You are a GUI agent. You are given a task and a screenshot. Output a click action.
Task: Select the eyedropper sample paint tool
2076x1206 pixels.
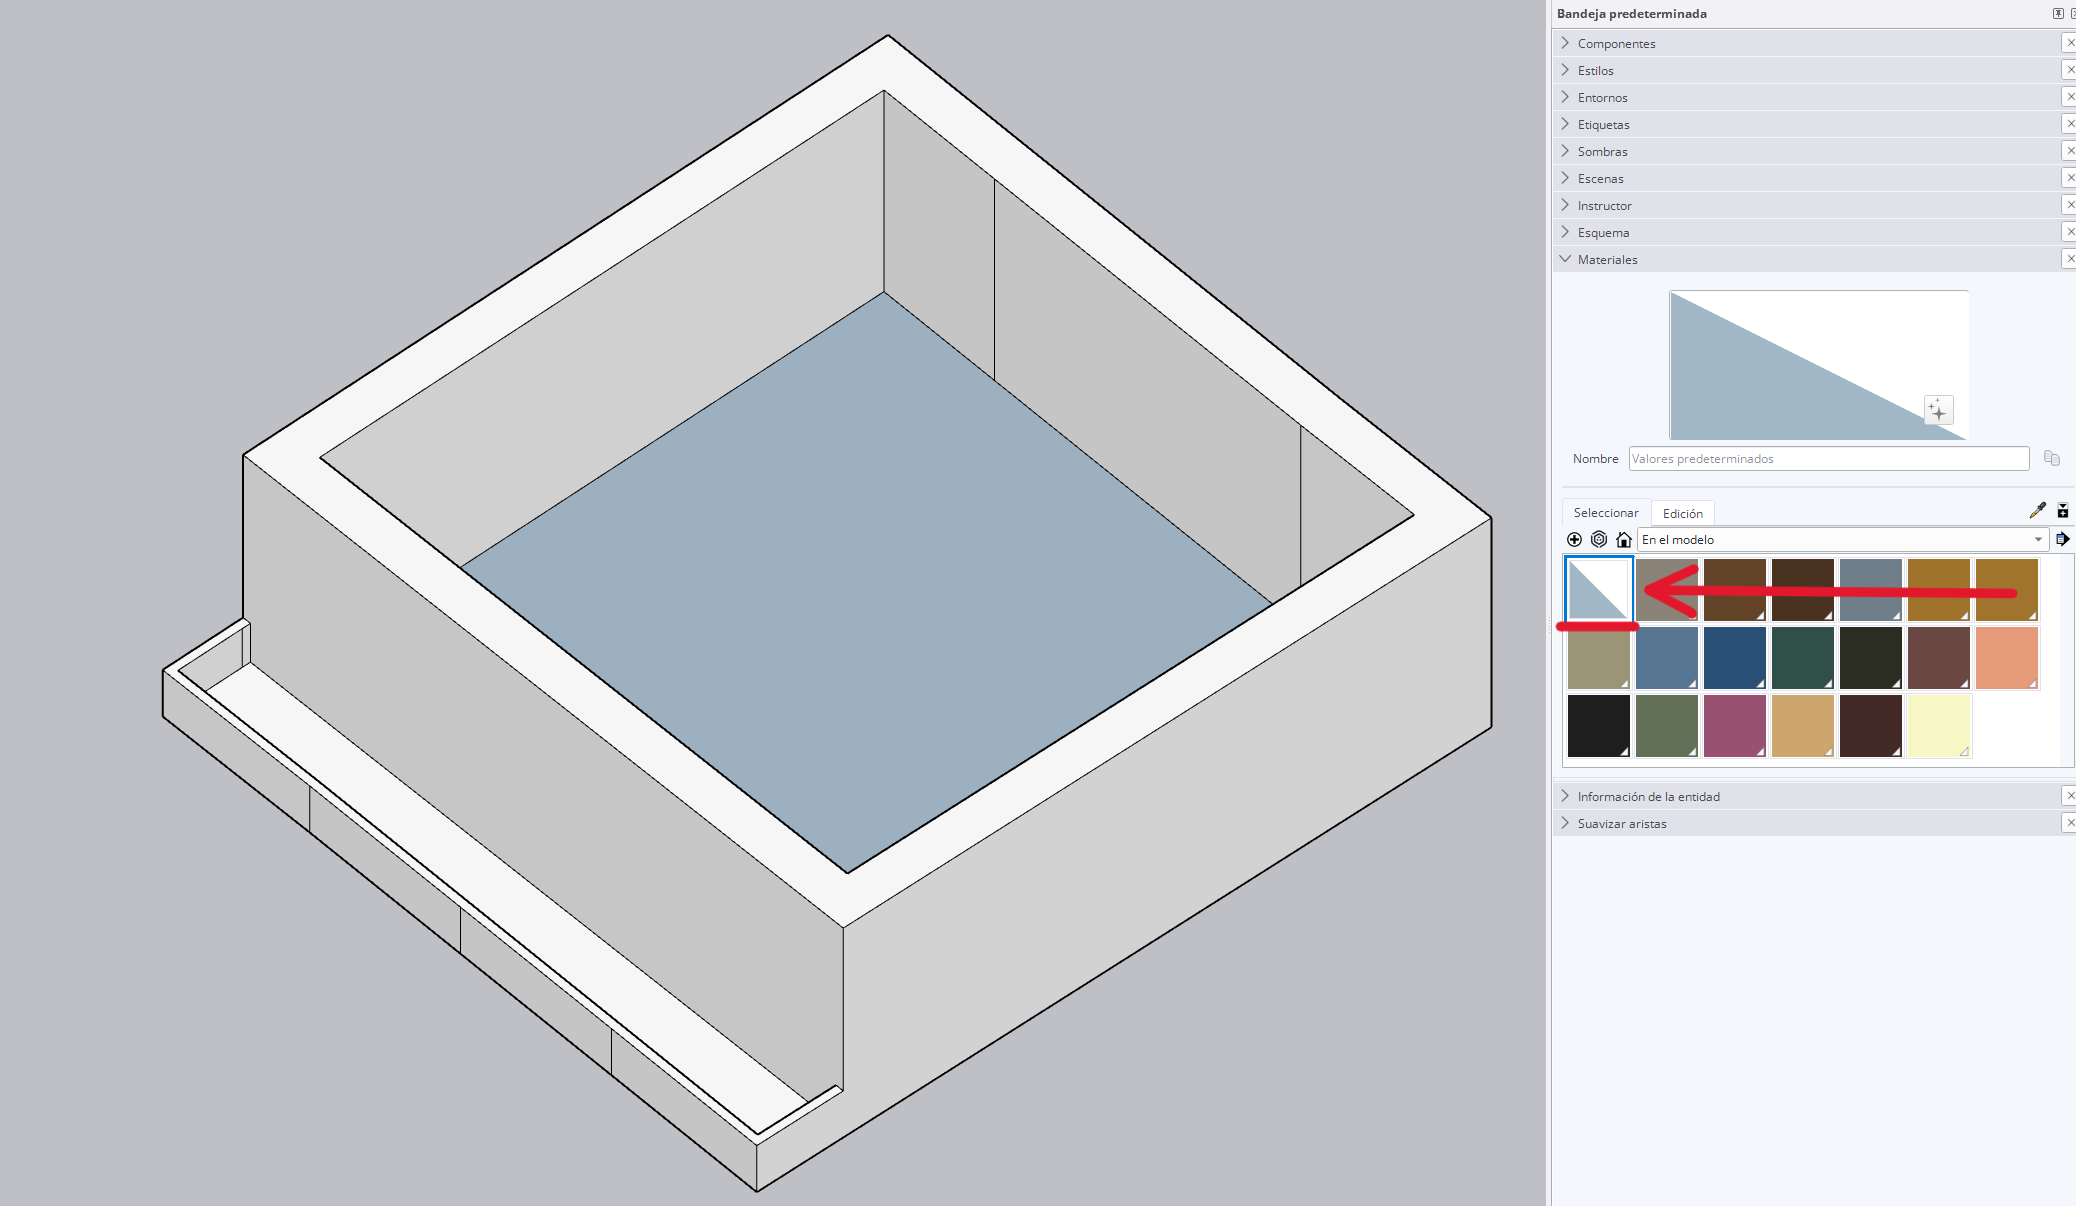[x=2037, y=511]
